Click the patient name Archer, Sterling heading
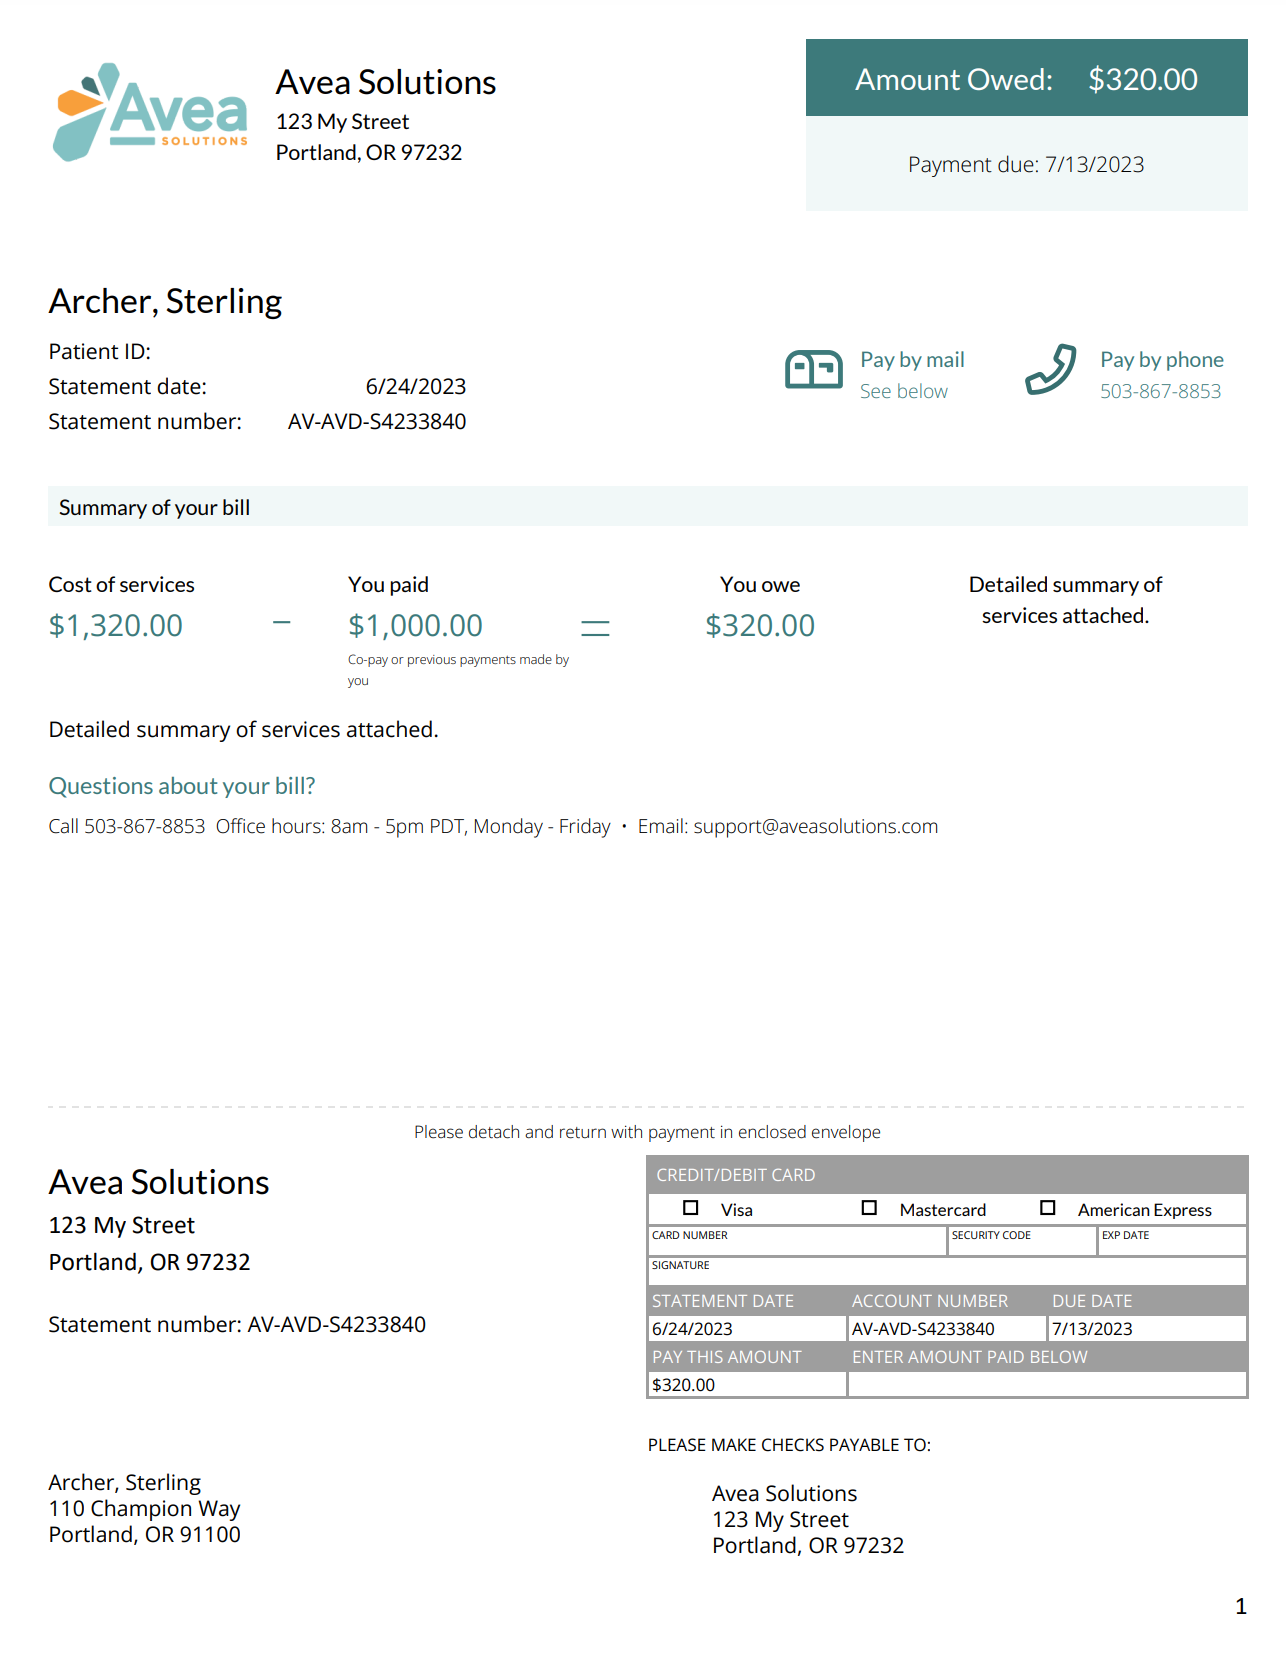Screen dimensions: 1286x1670 tap(165, 301)
